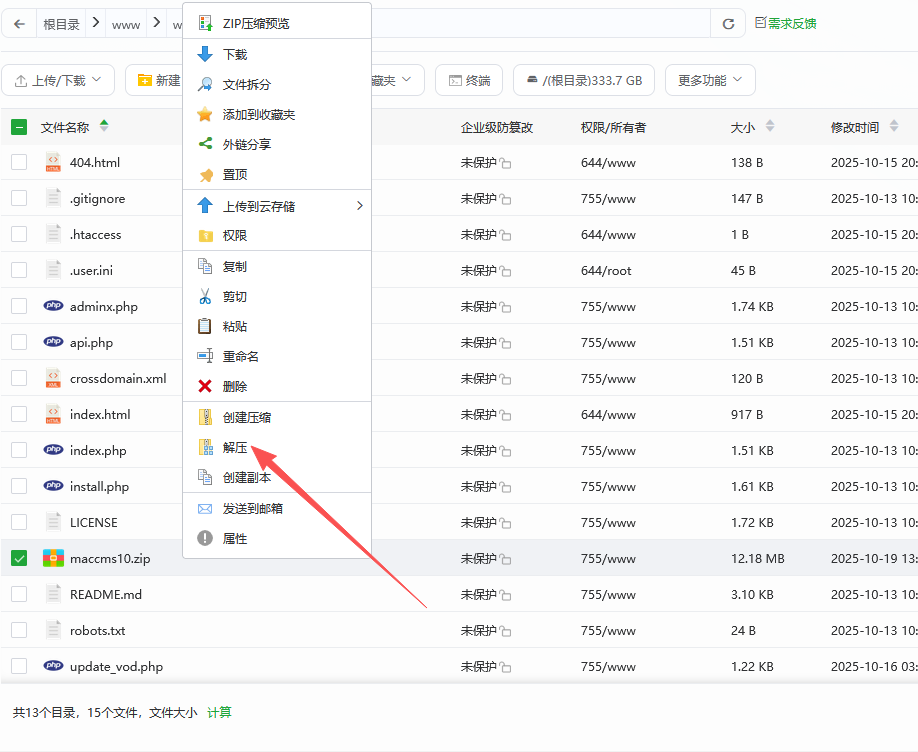Expand the 上传到云存储 submenu
The image size is (918, 752).
277,206
